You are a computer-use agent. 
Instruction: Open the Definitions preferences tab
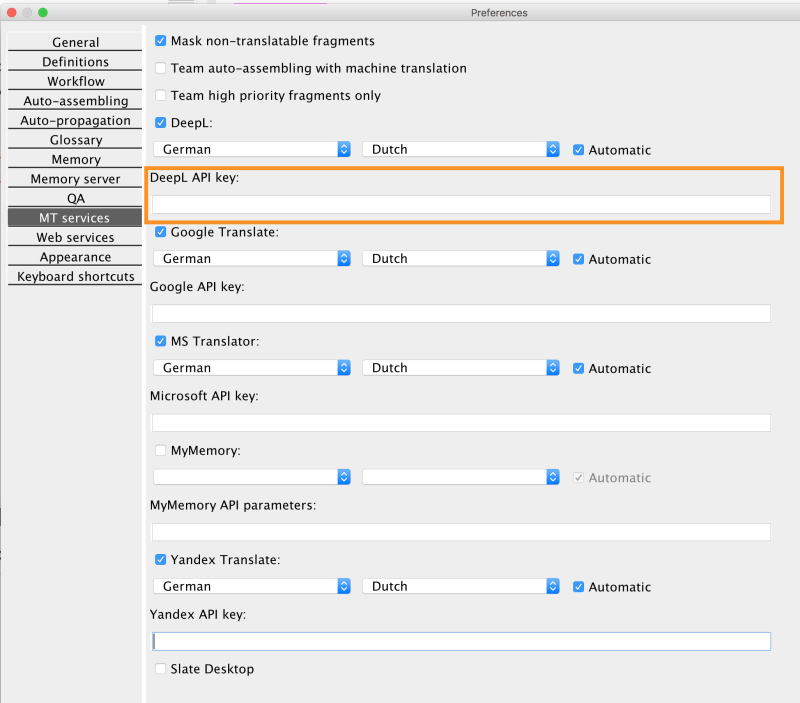click(75, 61)
